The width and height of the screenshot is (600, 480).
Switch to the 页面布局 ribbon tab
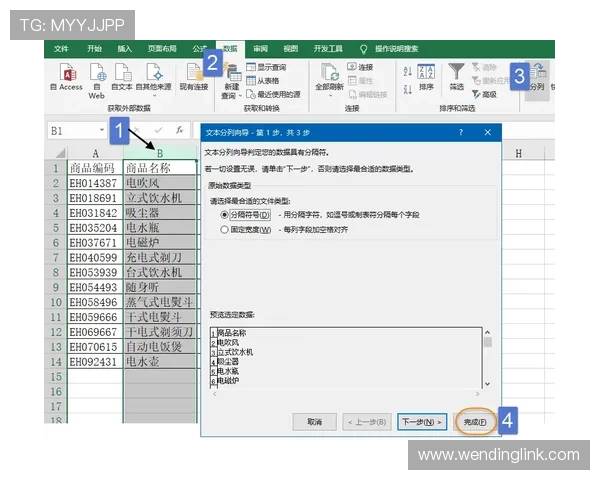[162, 49]
